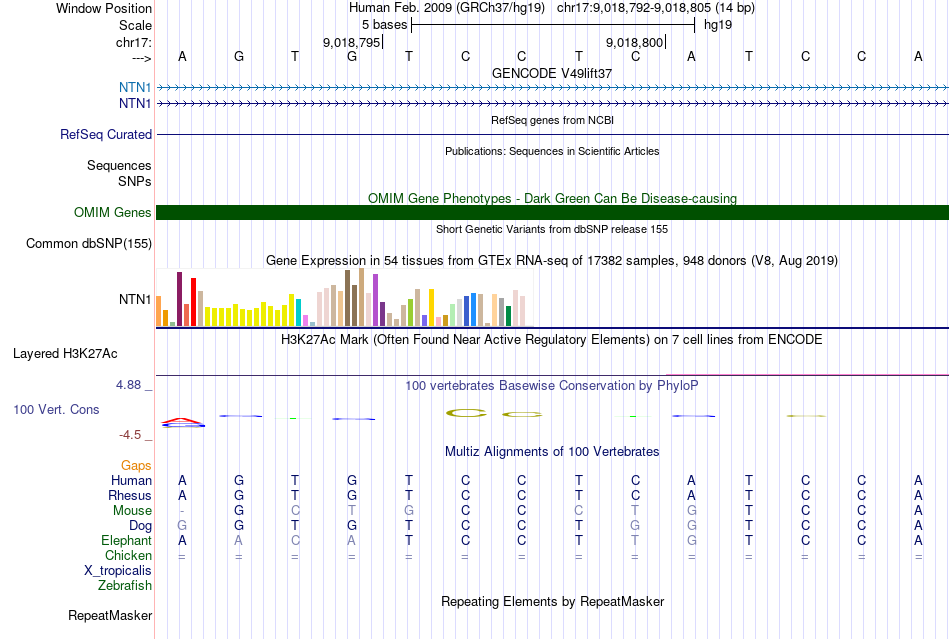This screenshot has width=950, height=639.
Task: Click the chr17:9,018,792-9,018,805 (14 bp) position text
Action: pos(656,8)
